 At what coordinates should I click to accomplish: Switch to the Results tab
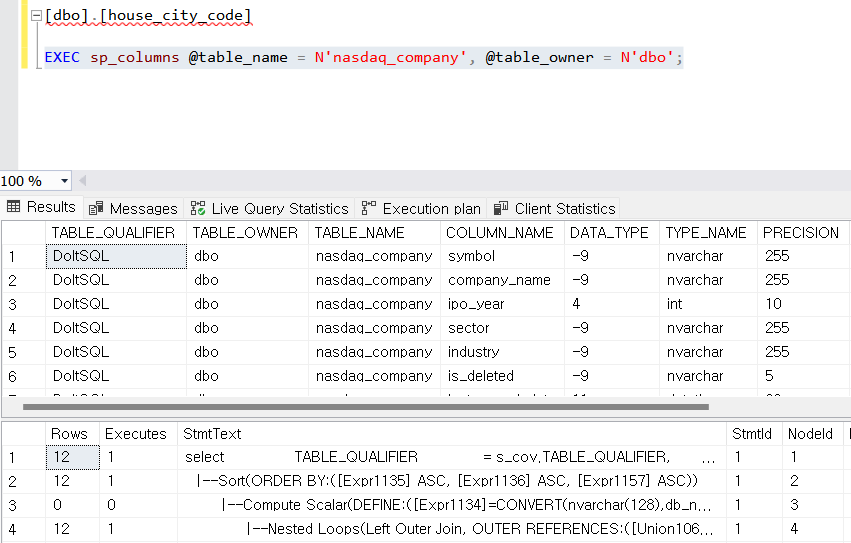(x=42, y=207)
